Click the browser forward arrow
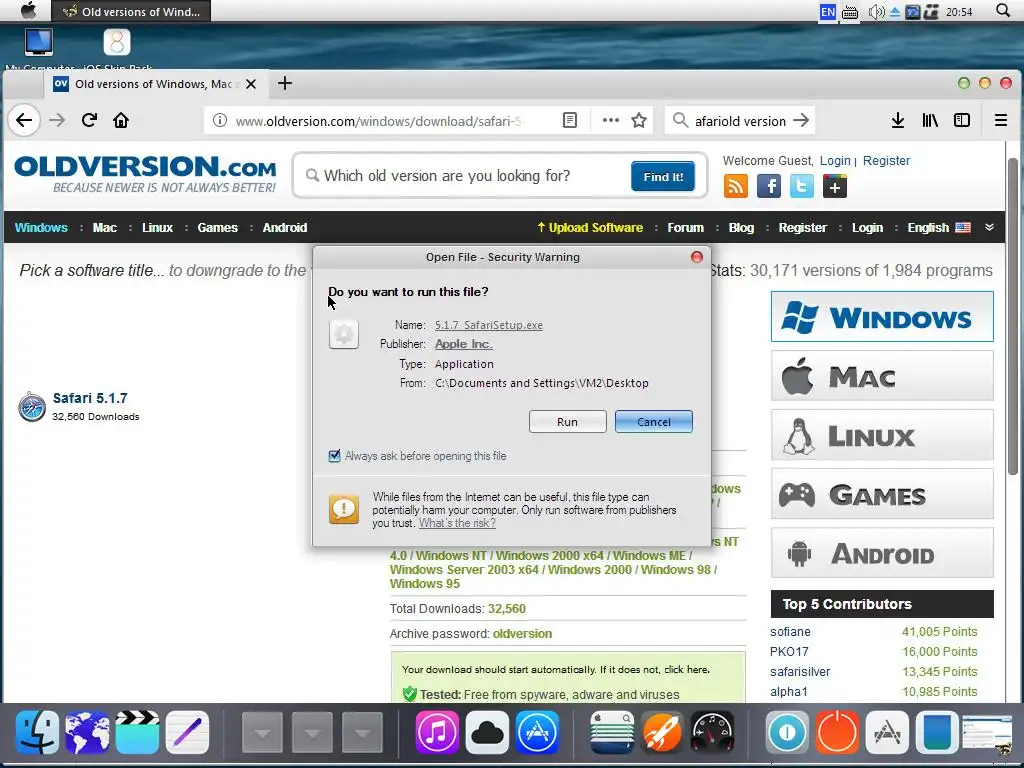Viewport: 1024px width, 768px height. coord(57,120)
